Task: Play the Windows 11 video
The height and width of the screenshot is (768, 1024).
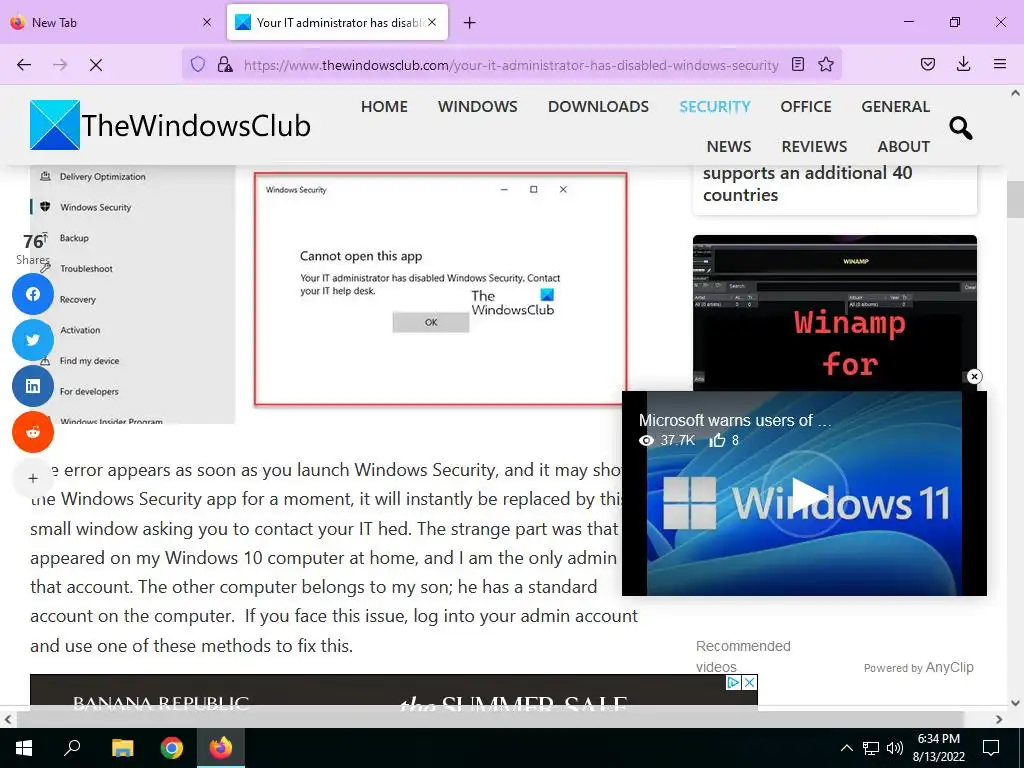Action: click(x=810, y=494)
